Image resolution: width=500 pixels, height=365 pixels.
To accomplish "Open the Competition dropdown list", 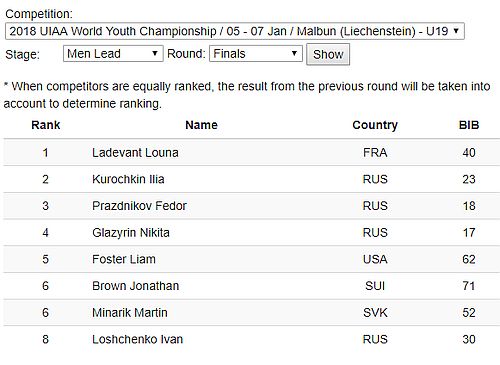I will (235, 31).
